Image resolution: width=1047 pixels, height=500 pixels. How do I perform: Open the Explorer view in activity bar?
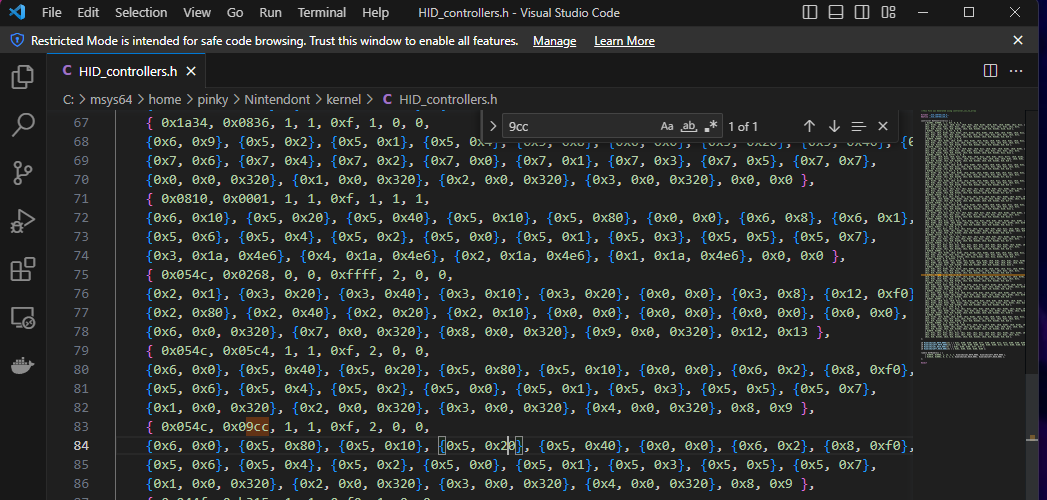point(23,77)
